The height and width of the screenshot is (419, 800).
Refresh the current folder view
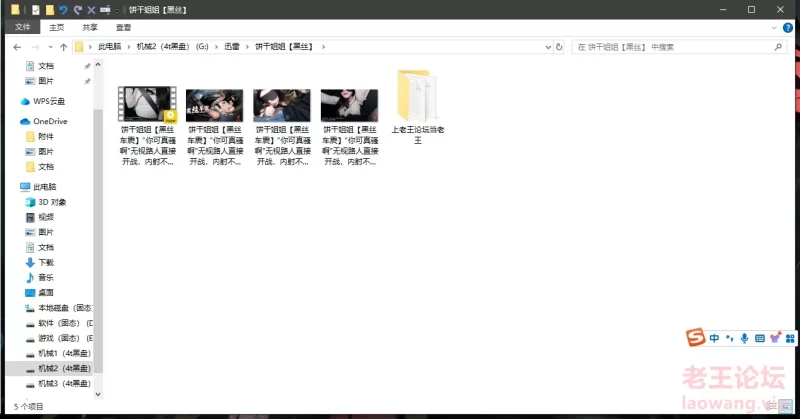pos(556,47)
